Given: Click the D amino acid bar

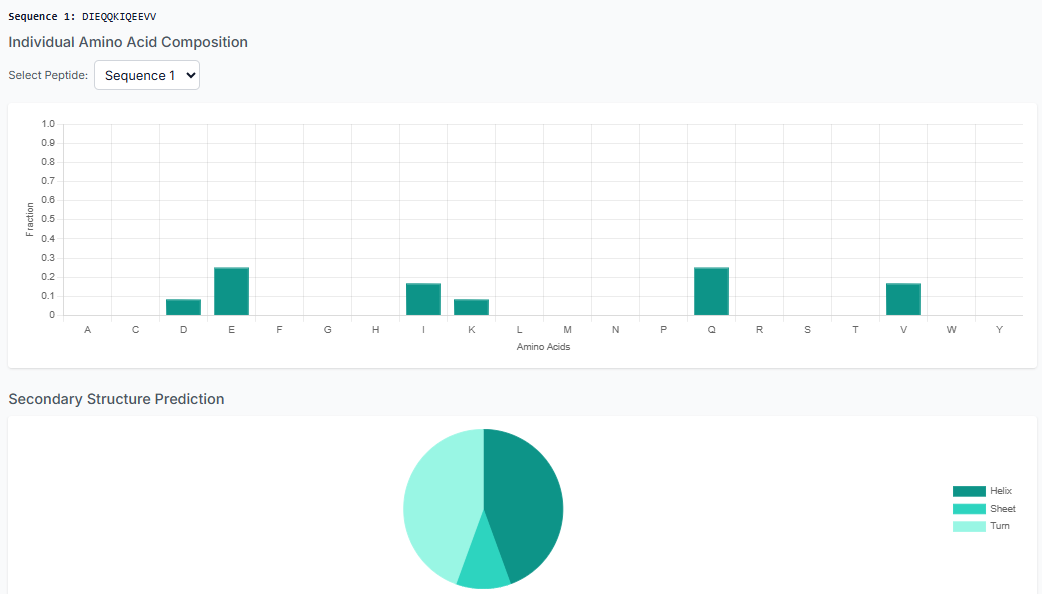Looking at the screenshot, I should 183,306.
